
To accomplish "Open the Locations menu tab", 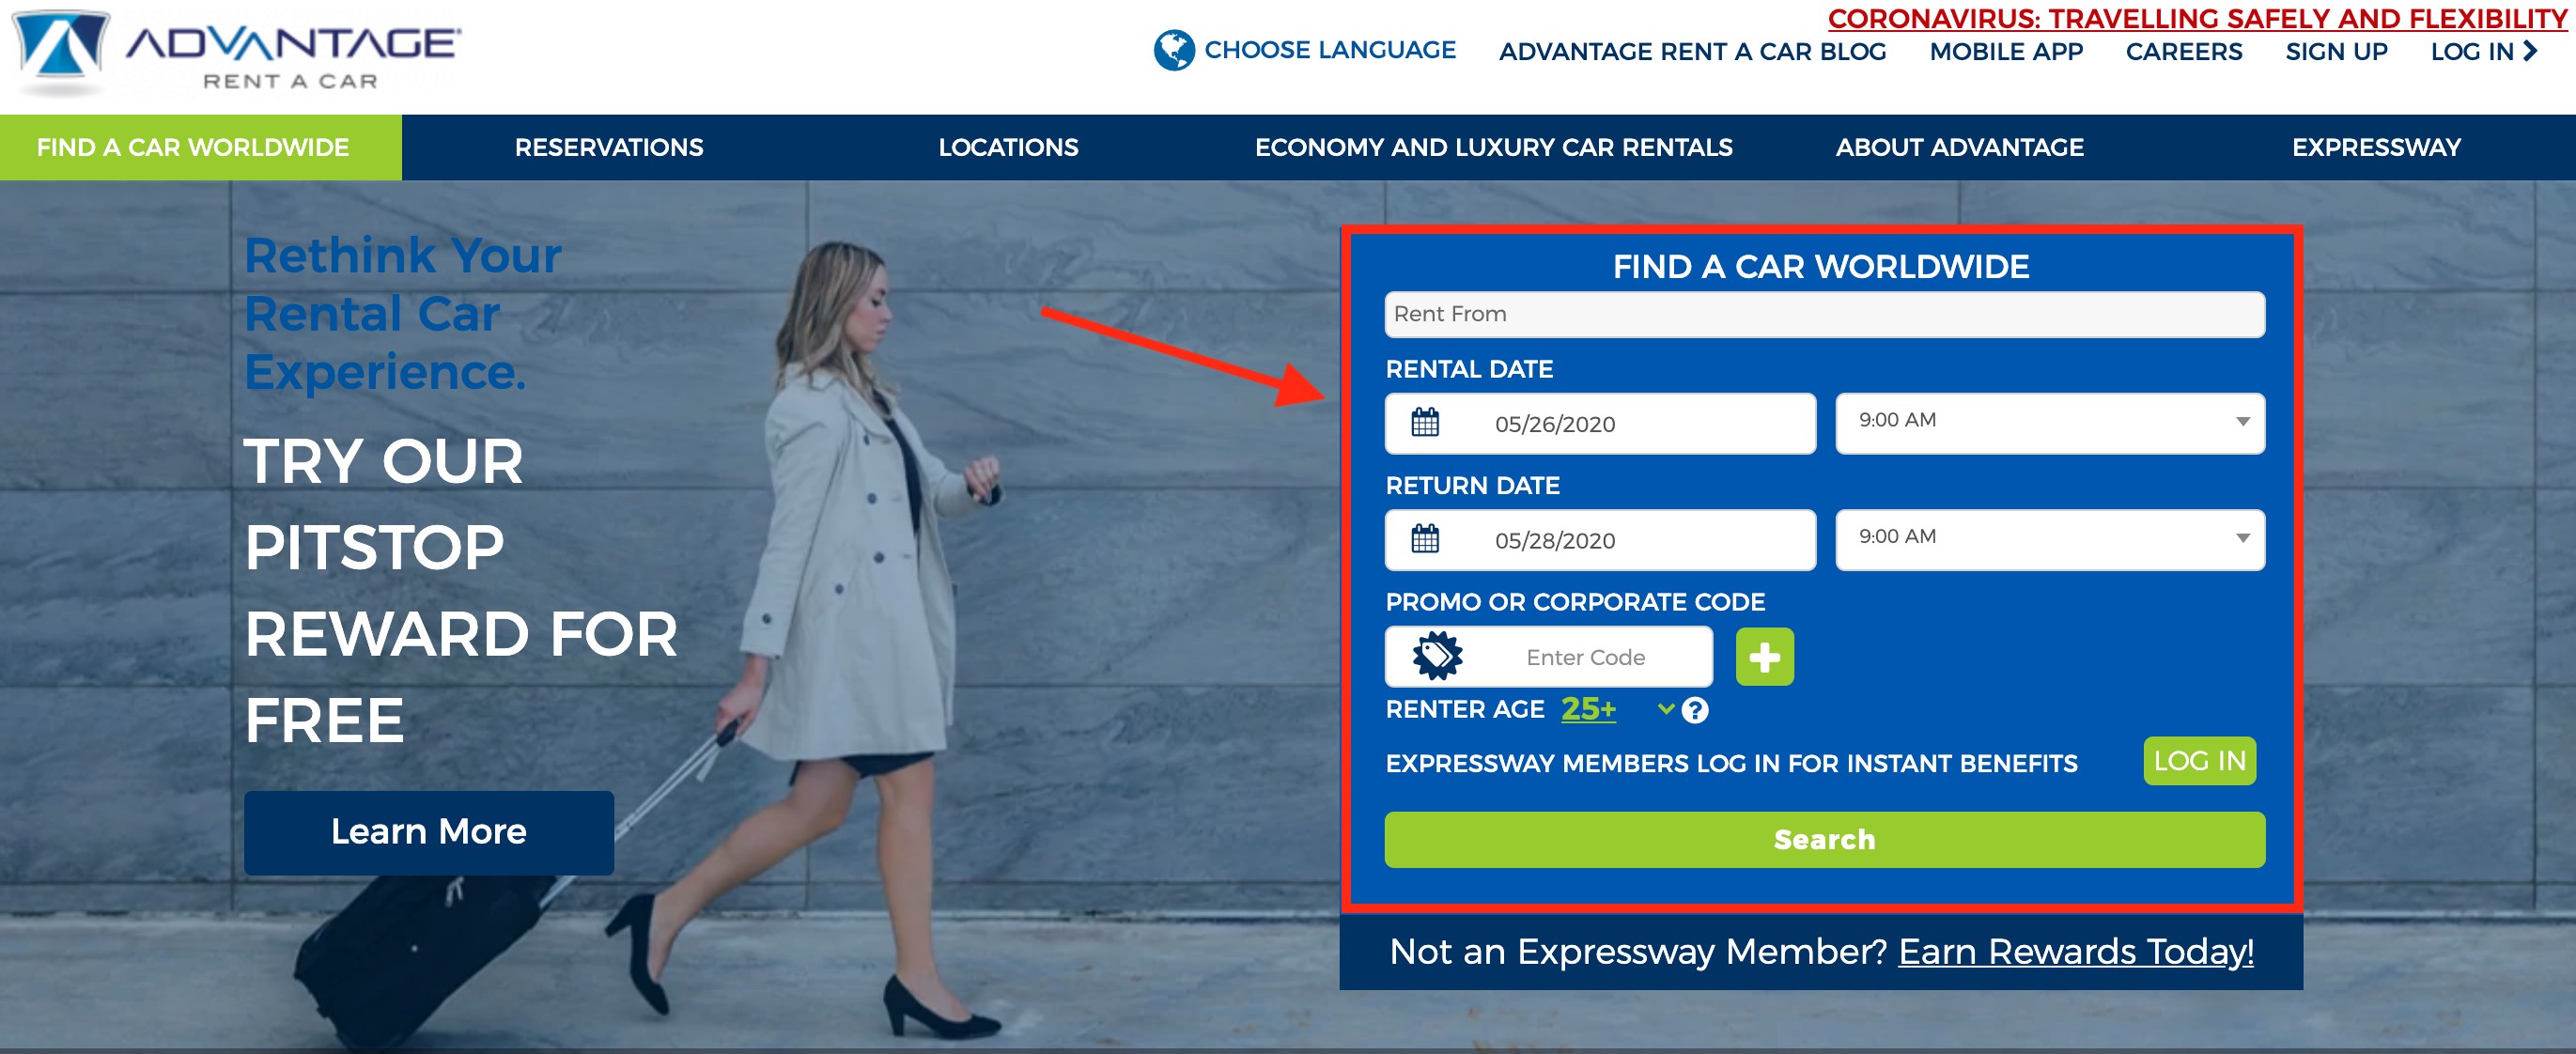I will (1009, 147).
